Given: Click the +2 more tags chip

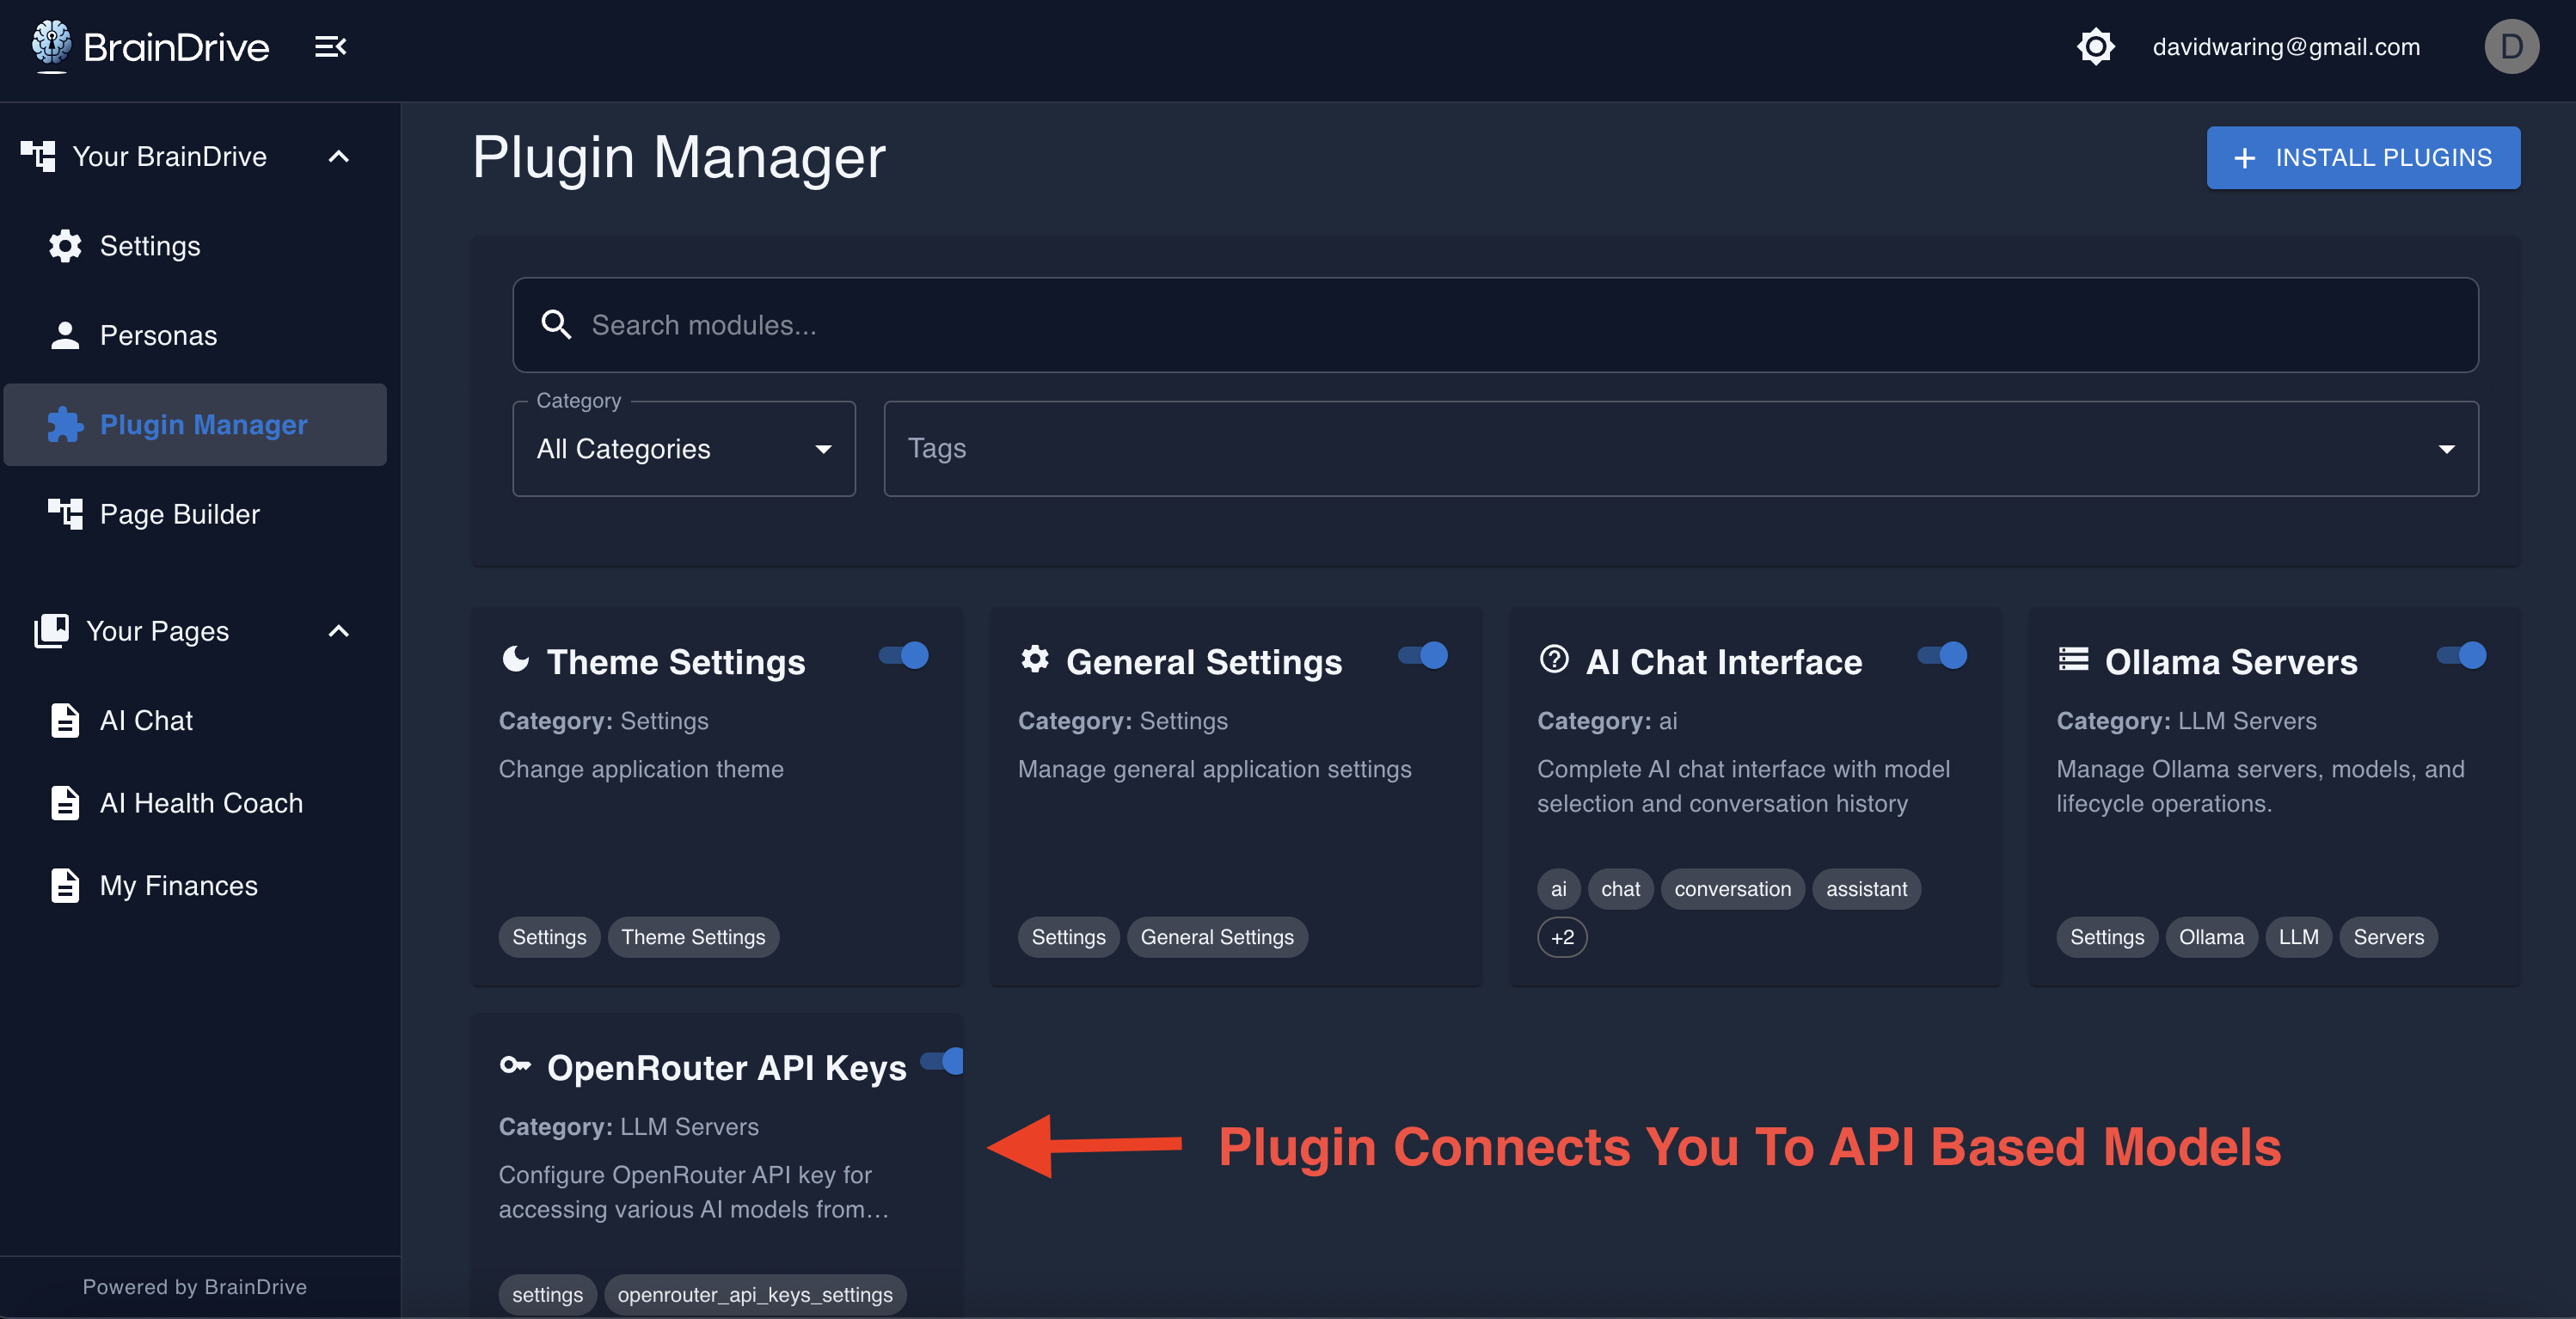Looking at the screenshot, I should (1562, 937).
